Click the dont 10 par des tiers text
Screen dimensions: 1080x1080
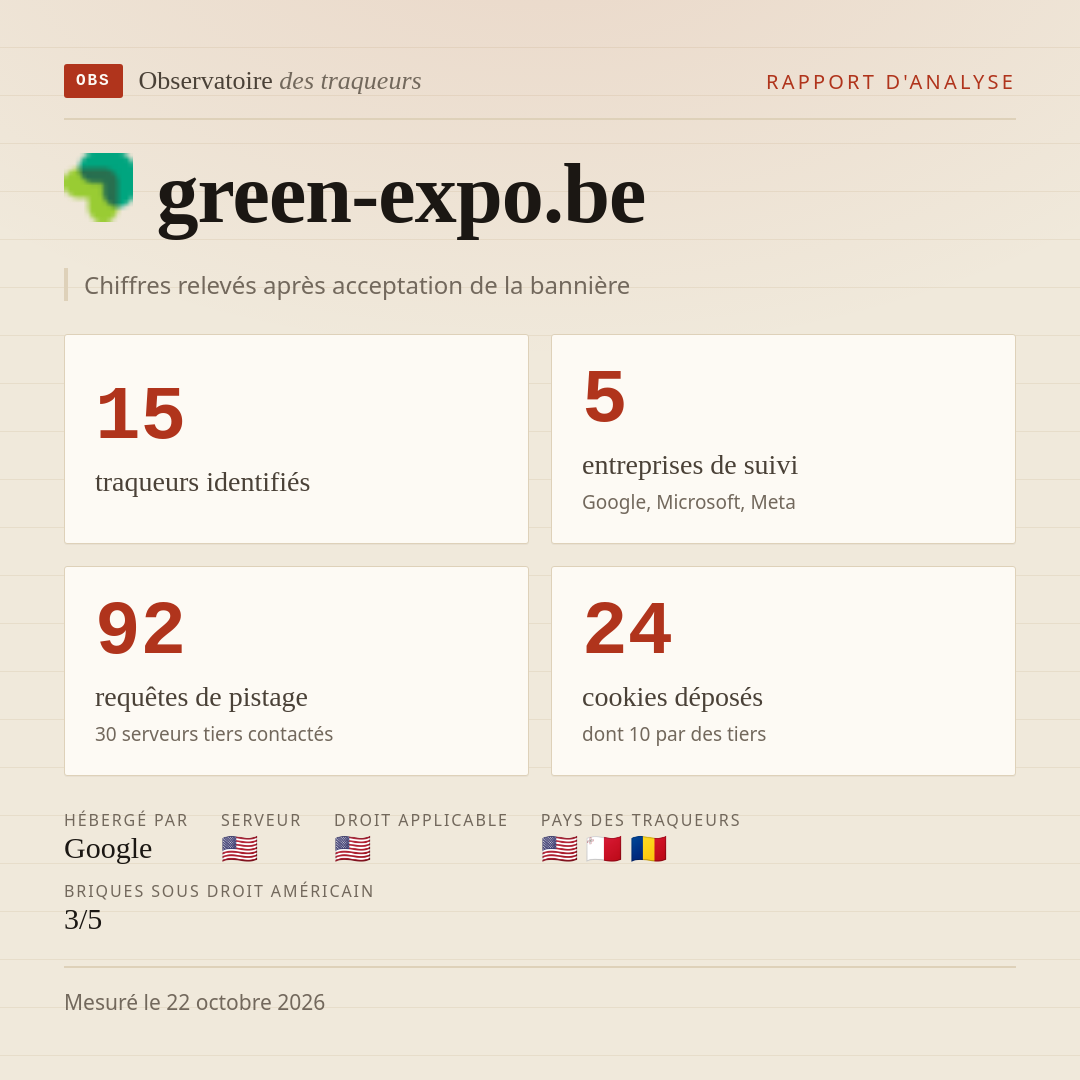tap(674, 734)
